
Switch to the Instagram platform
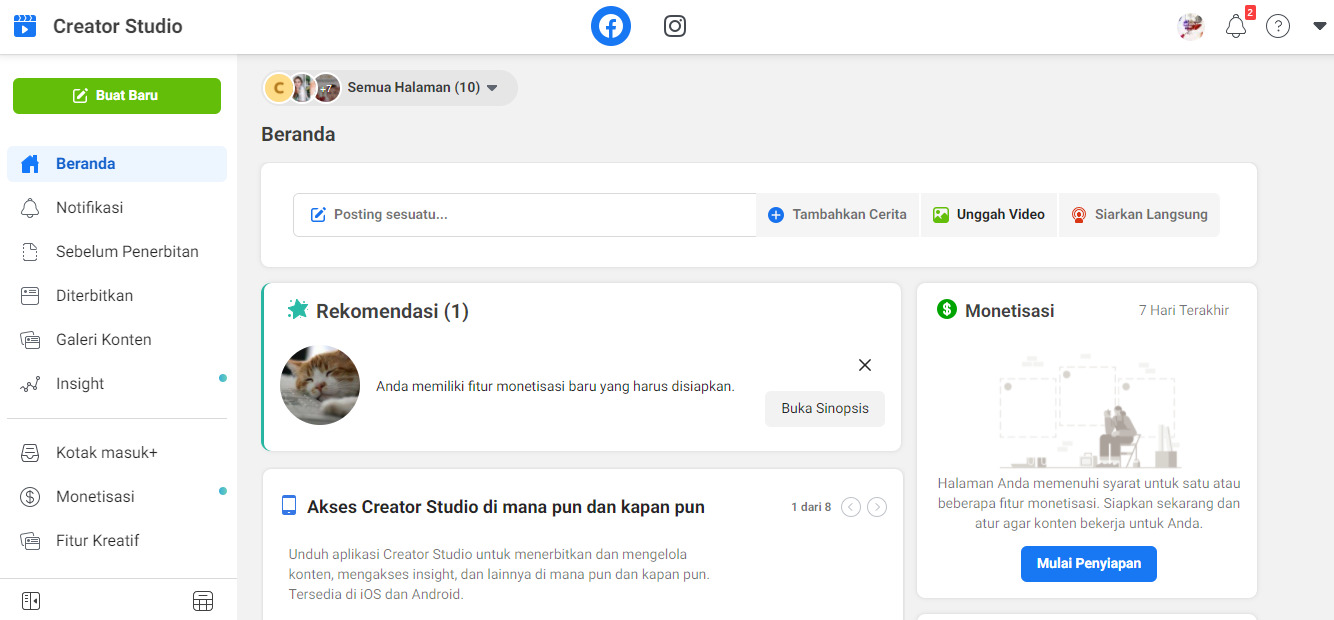[x=674, y=26]
